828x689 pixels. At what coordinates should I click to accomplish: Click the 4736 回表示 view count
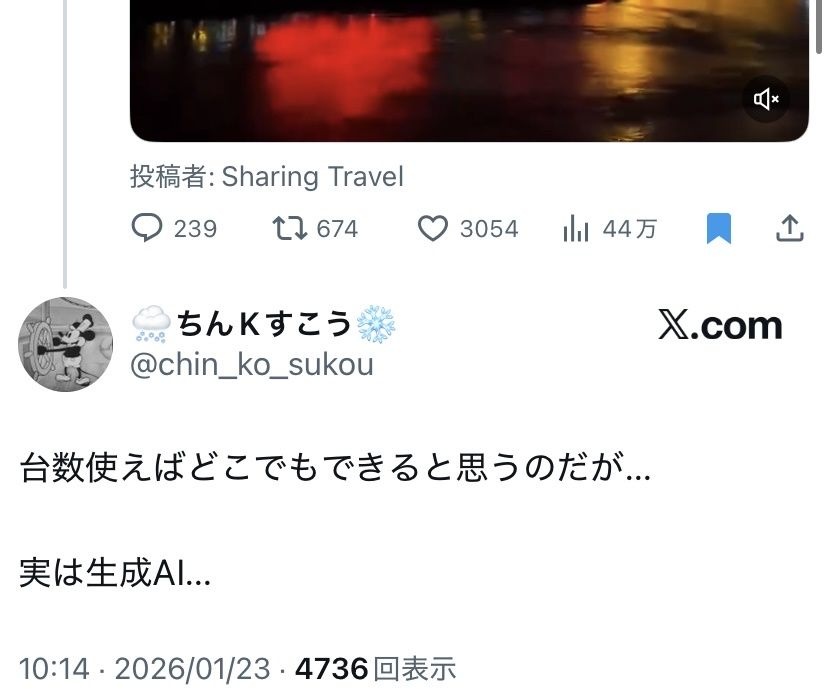pos(375,668)
